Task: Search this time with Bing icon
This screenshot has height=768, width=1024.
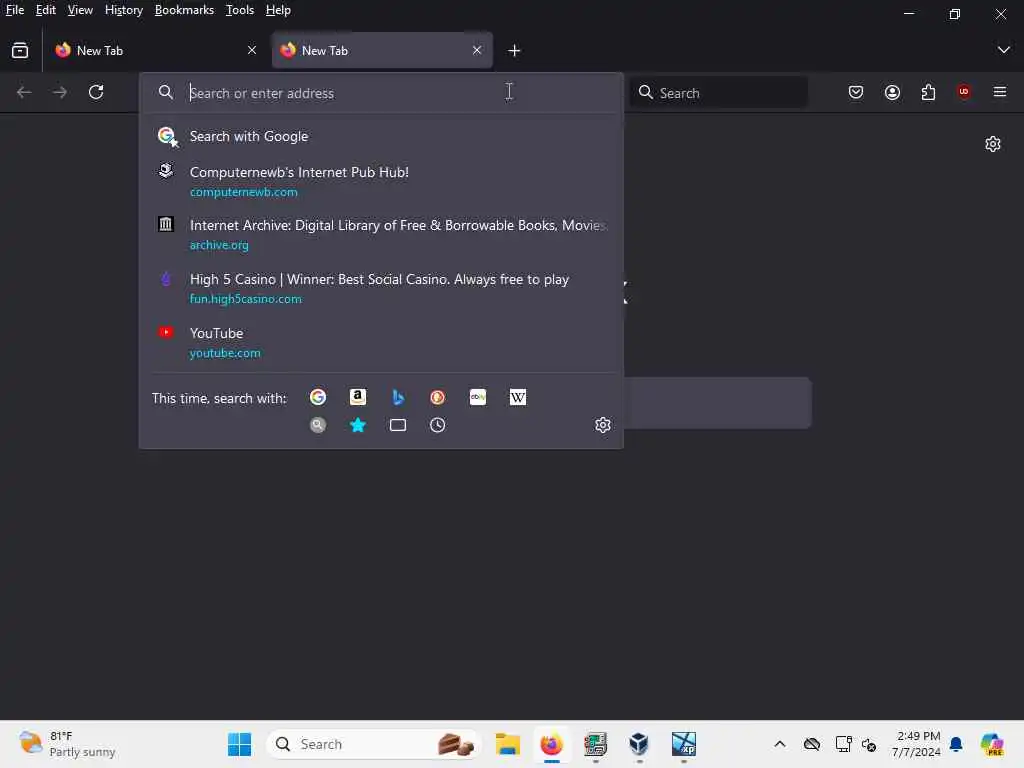Action: point(398,397)
